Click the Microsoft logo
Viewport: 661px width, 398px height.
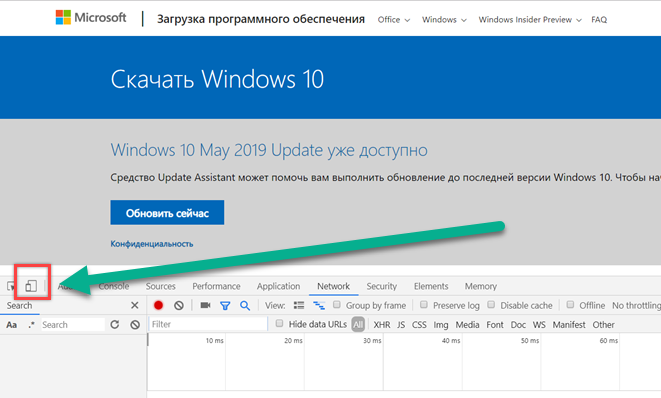point(91,17)
